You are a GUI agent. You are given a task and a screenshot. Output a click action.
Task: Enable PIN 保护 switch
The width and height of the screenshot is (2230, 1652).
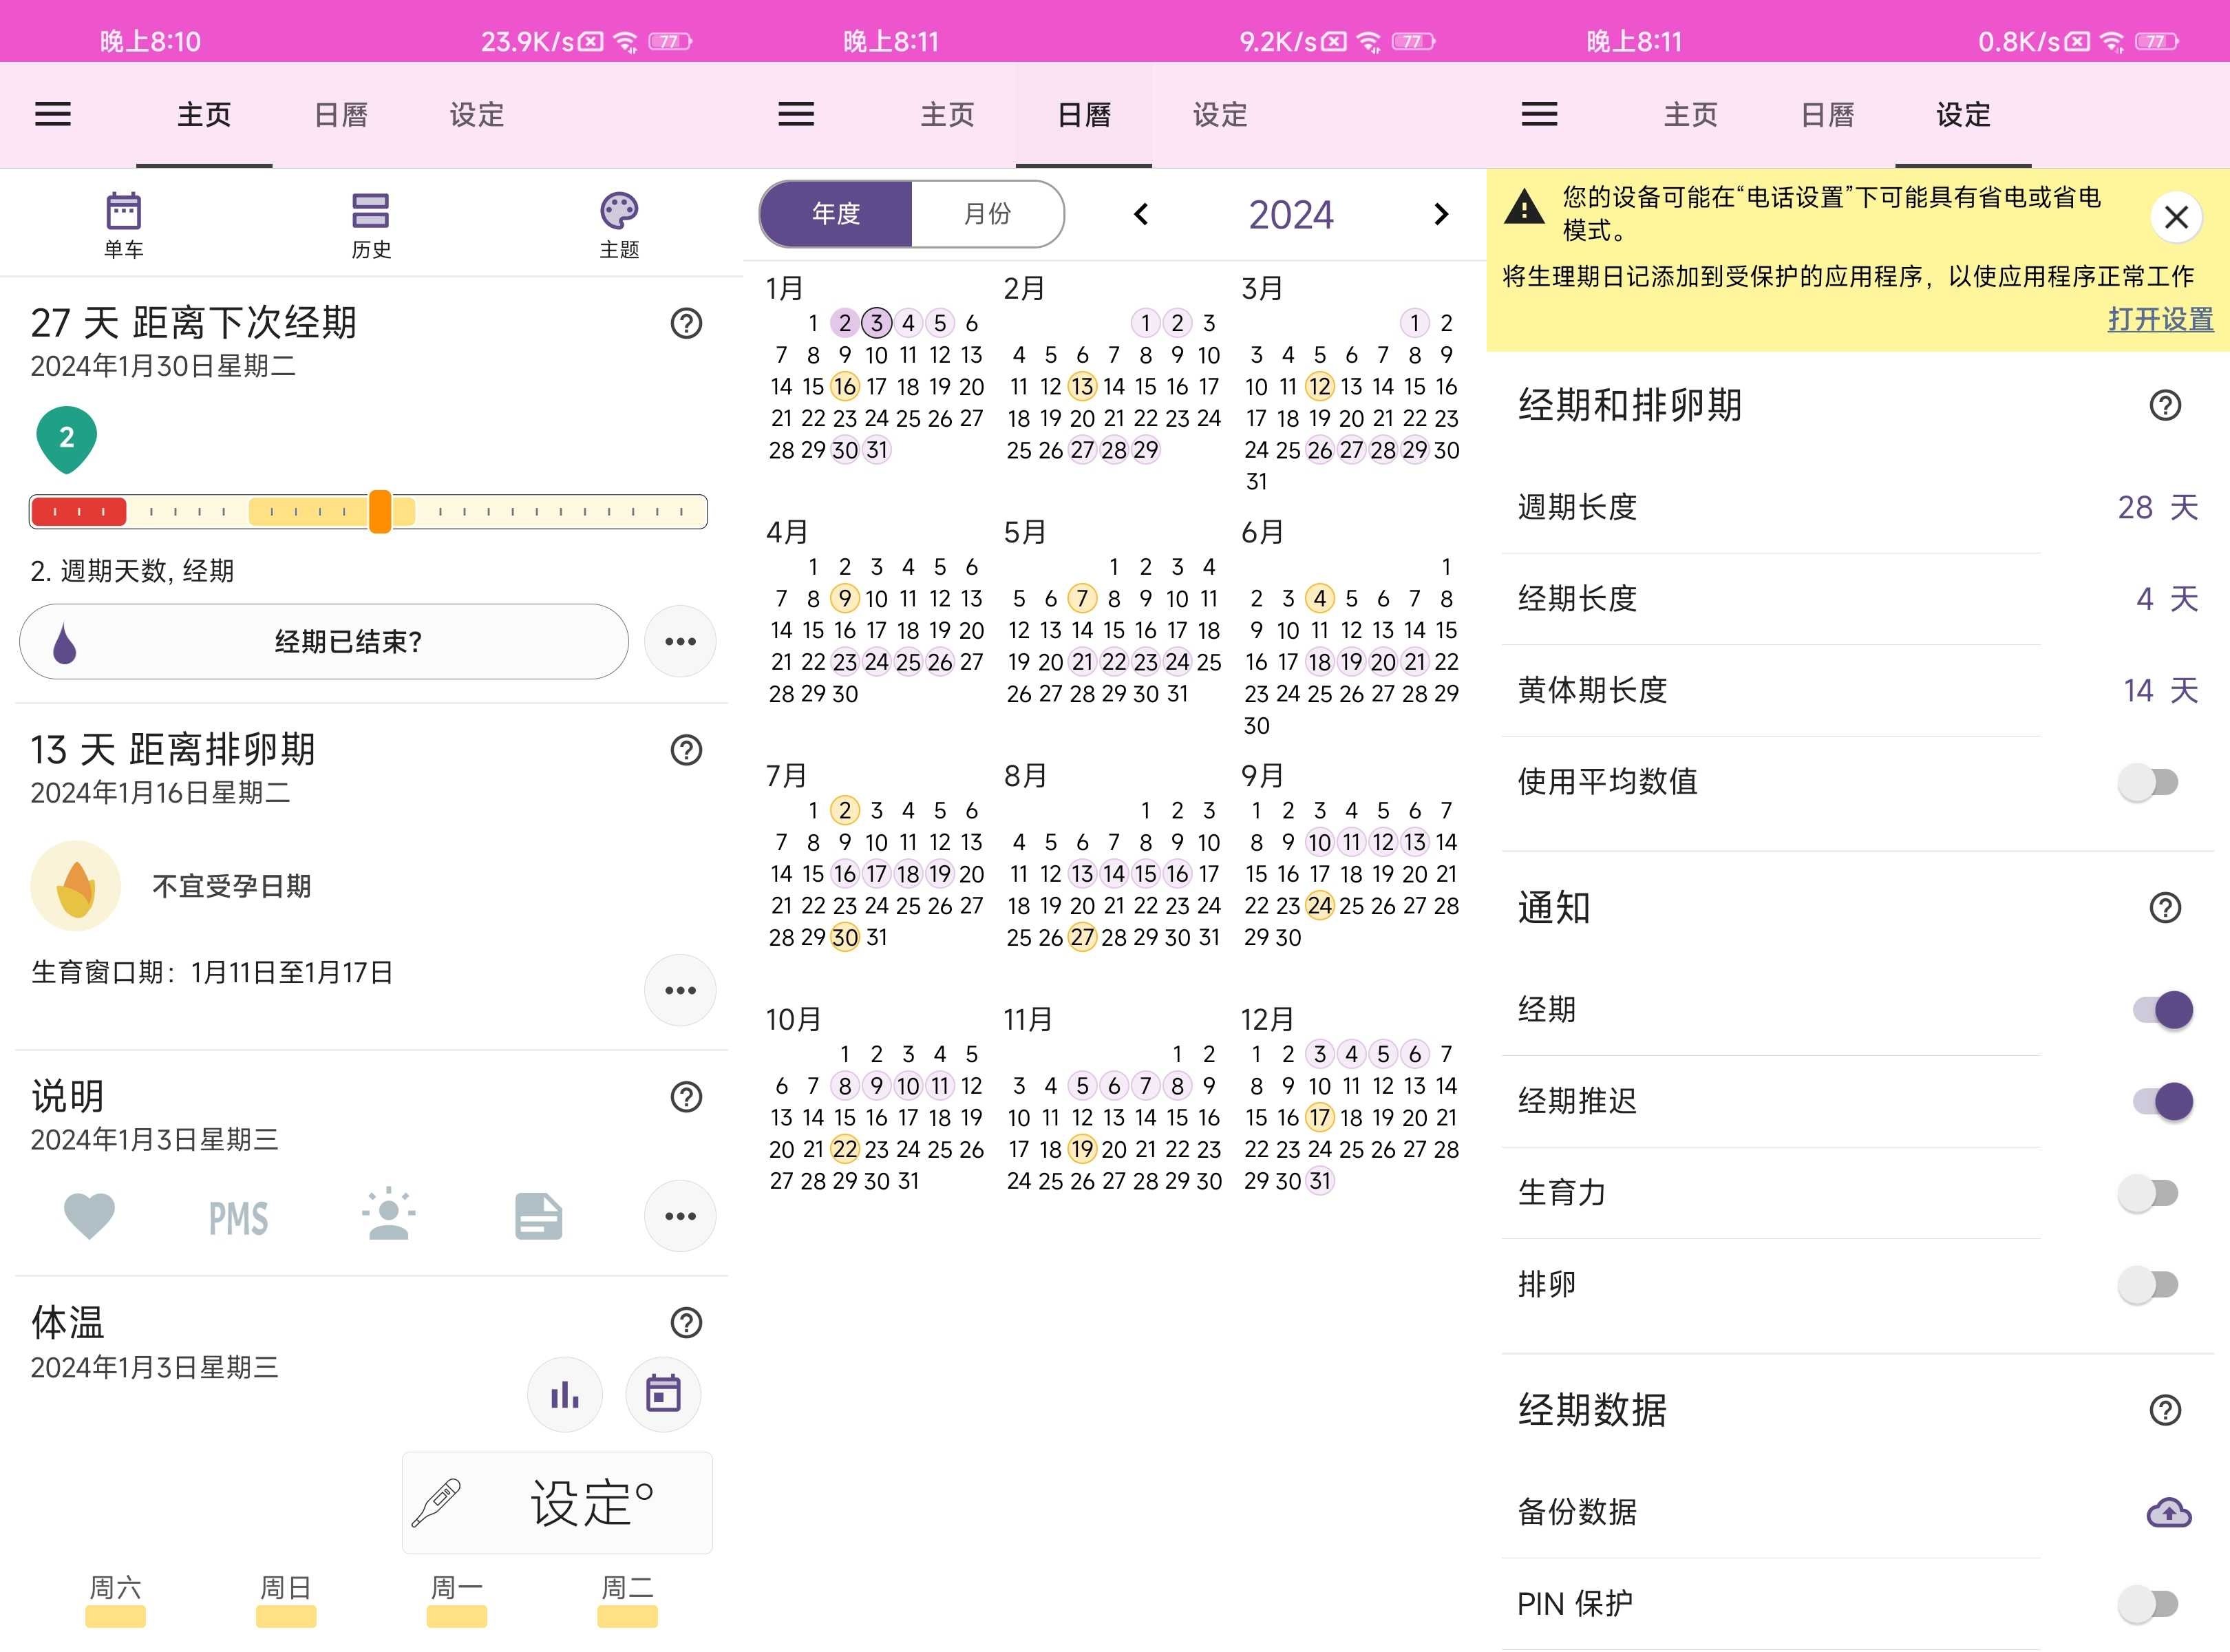point(2149,1604)
